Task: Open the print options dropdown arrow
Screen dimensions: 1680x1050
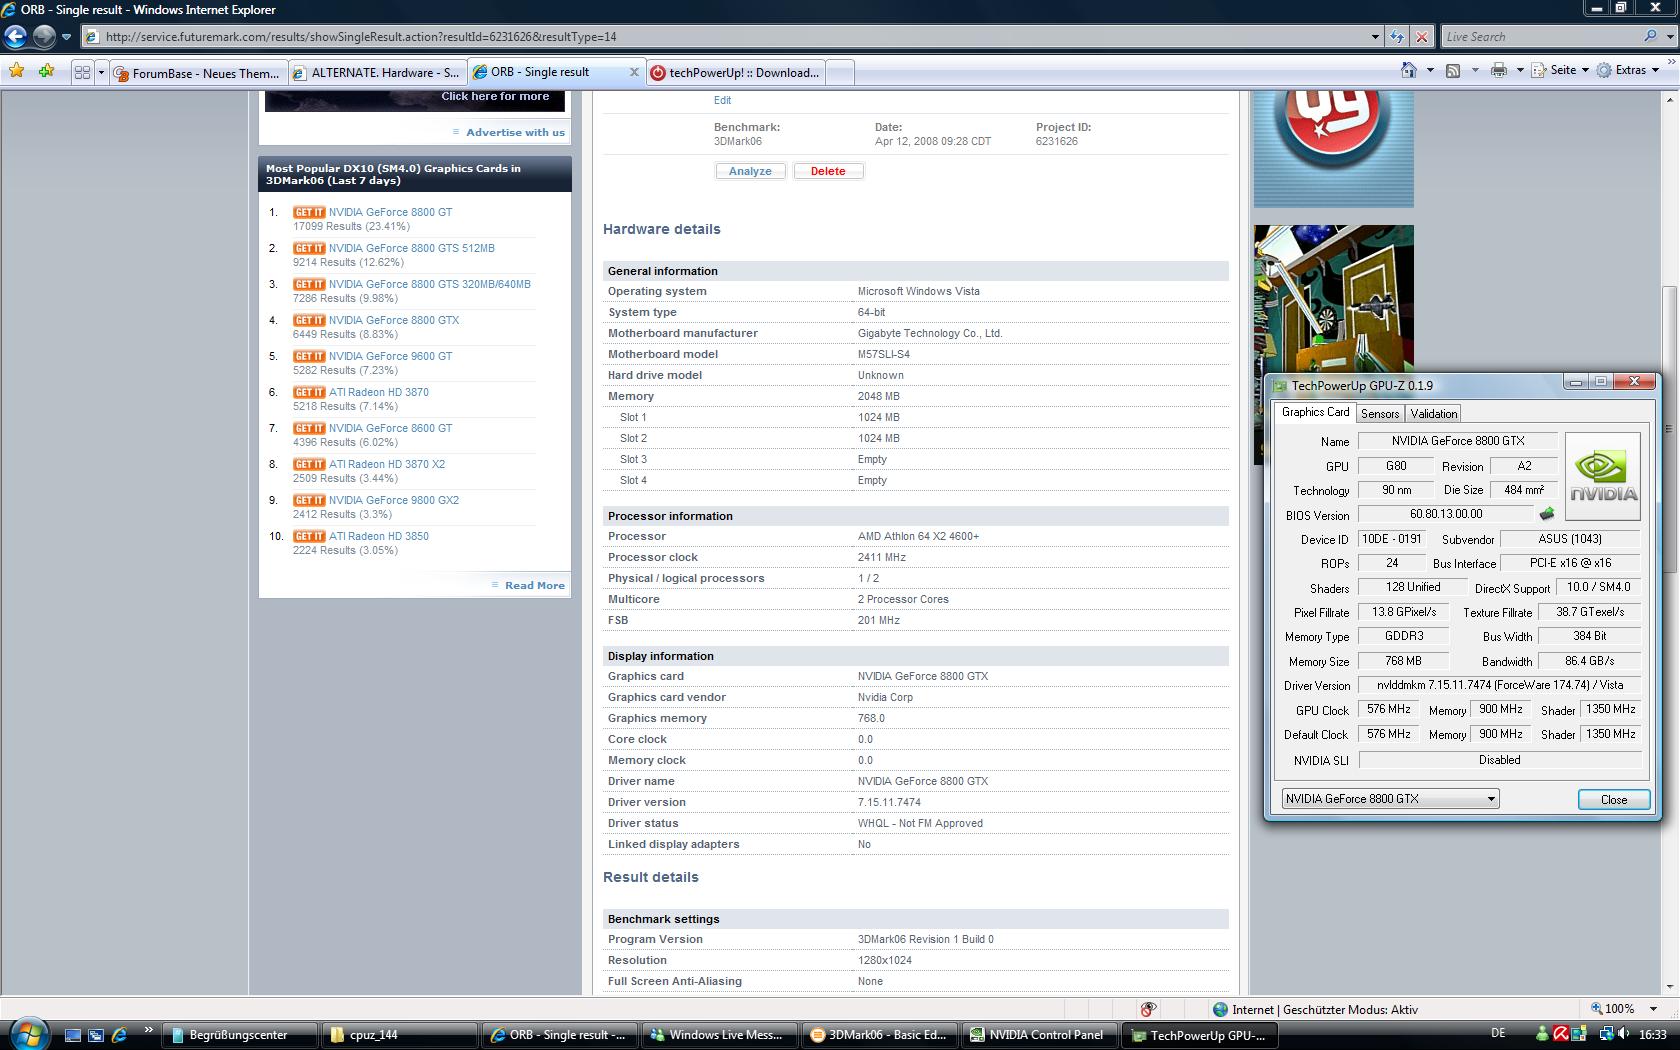Action: pyautogui.click(x=1519, y=70)
